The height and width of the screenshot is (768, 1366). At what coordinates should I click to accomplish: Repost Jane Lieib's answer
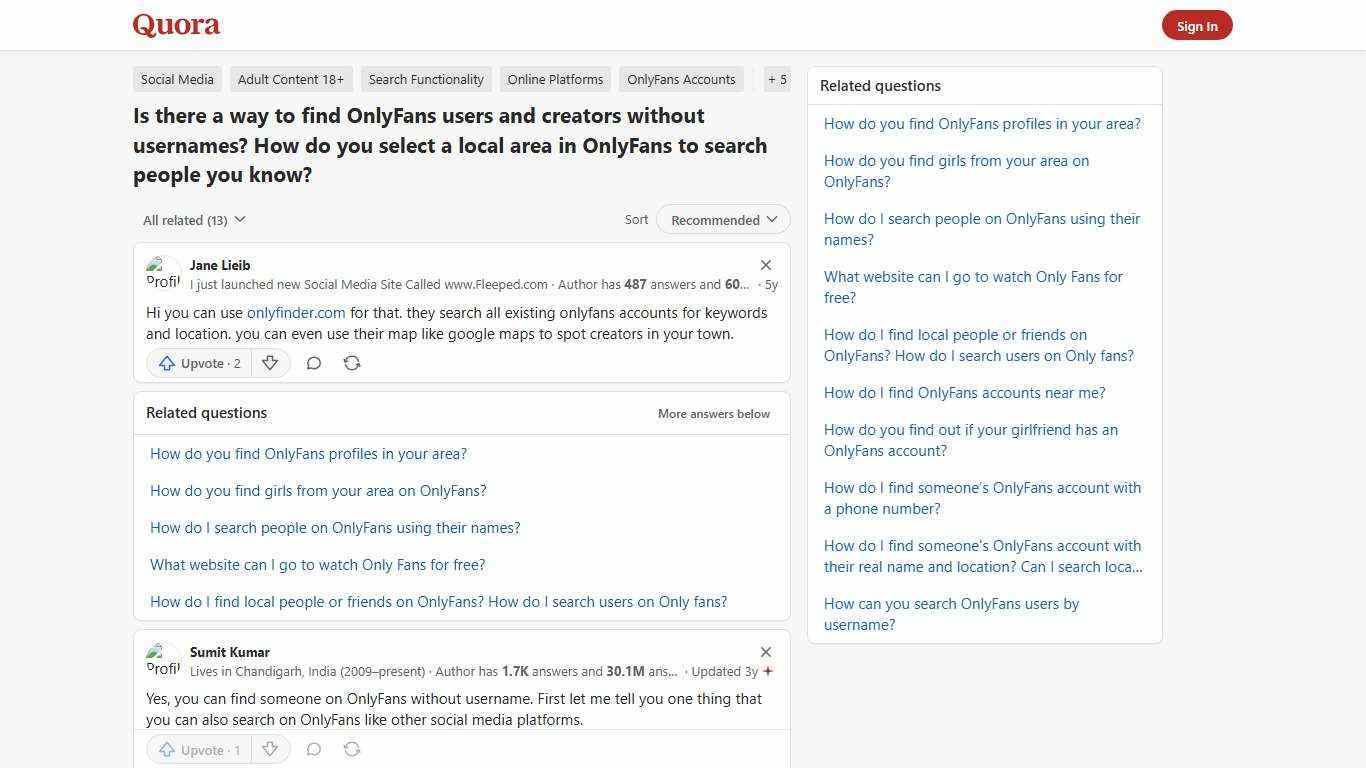click(x=352, y=363)
